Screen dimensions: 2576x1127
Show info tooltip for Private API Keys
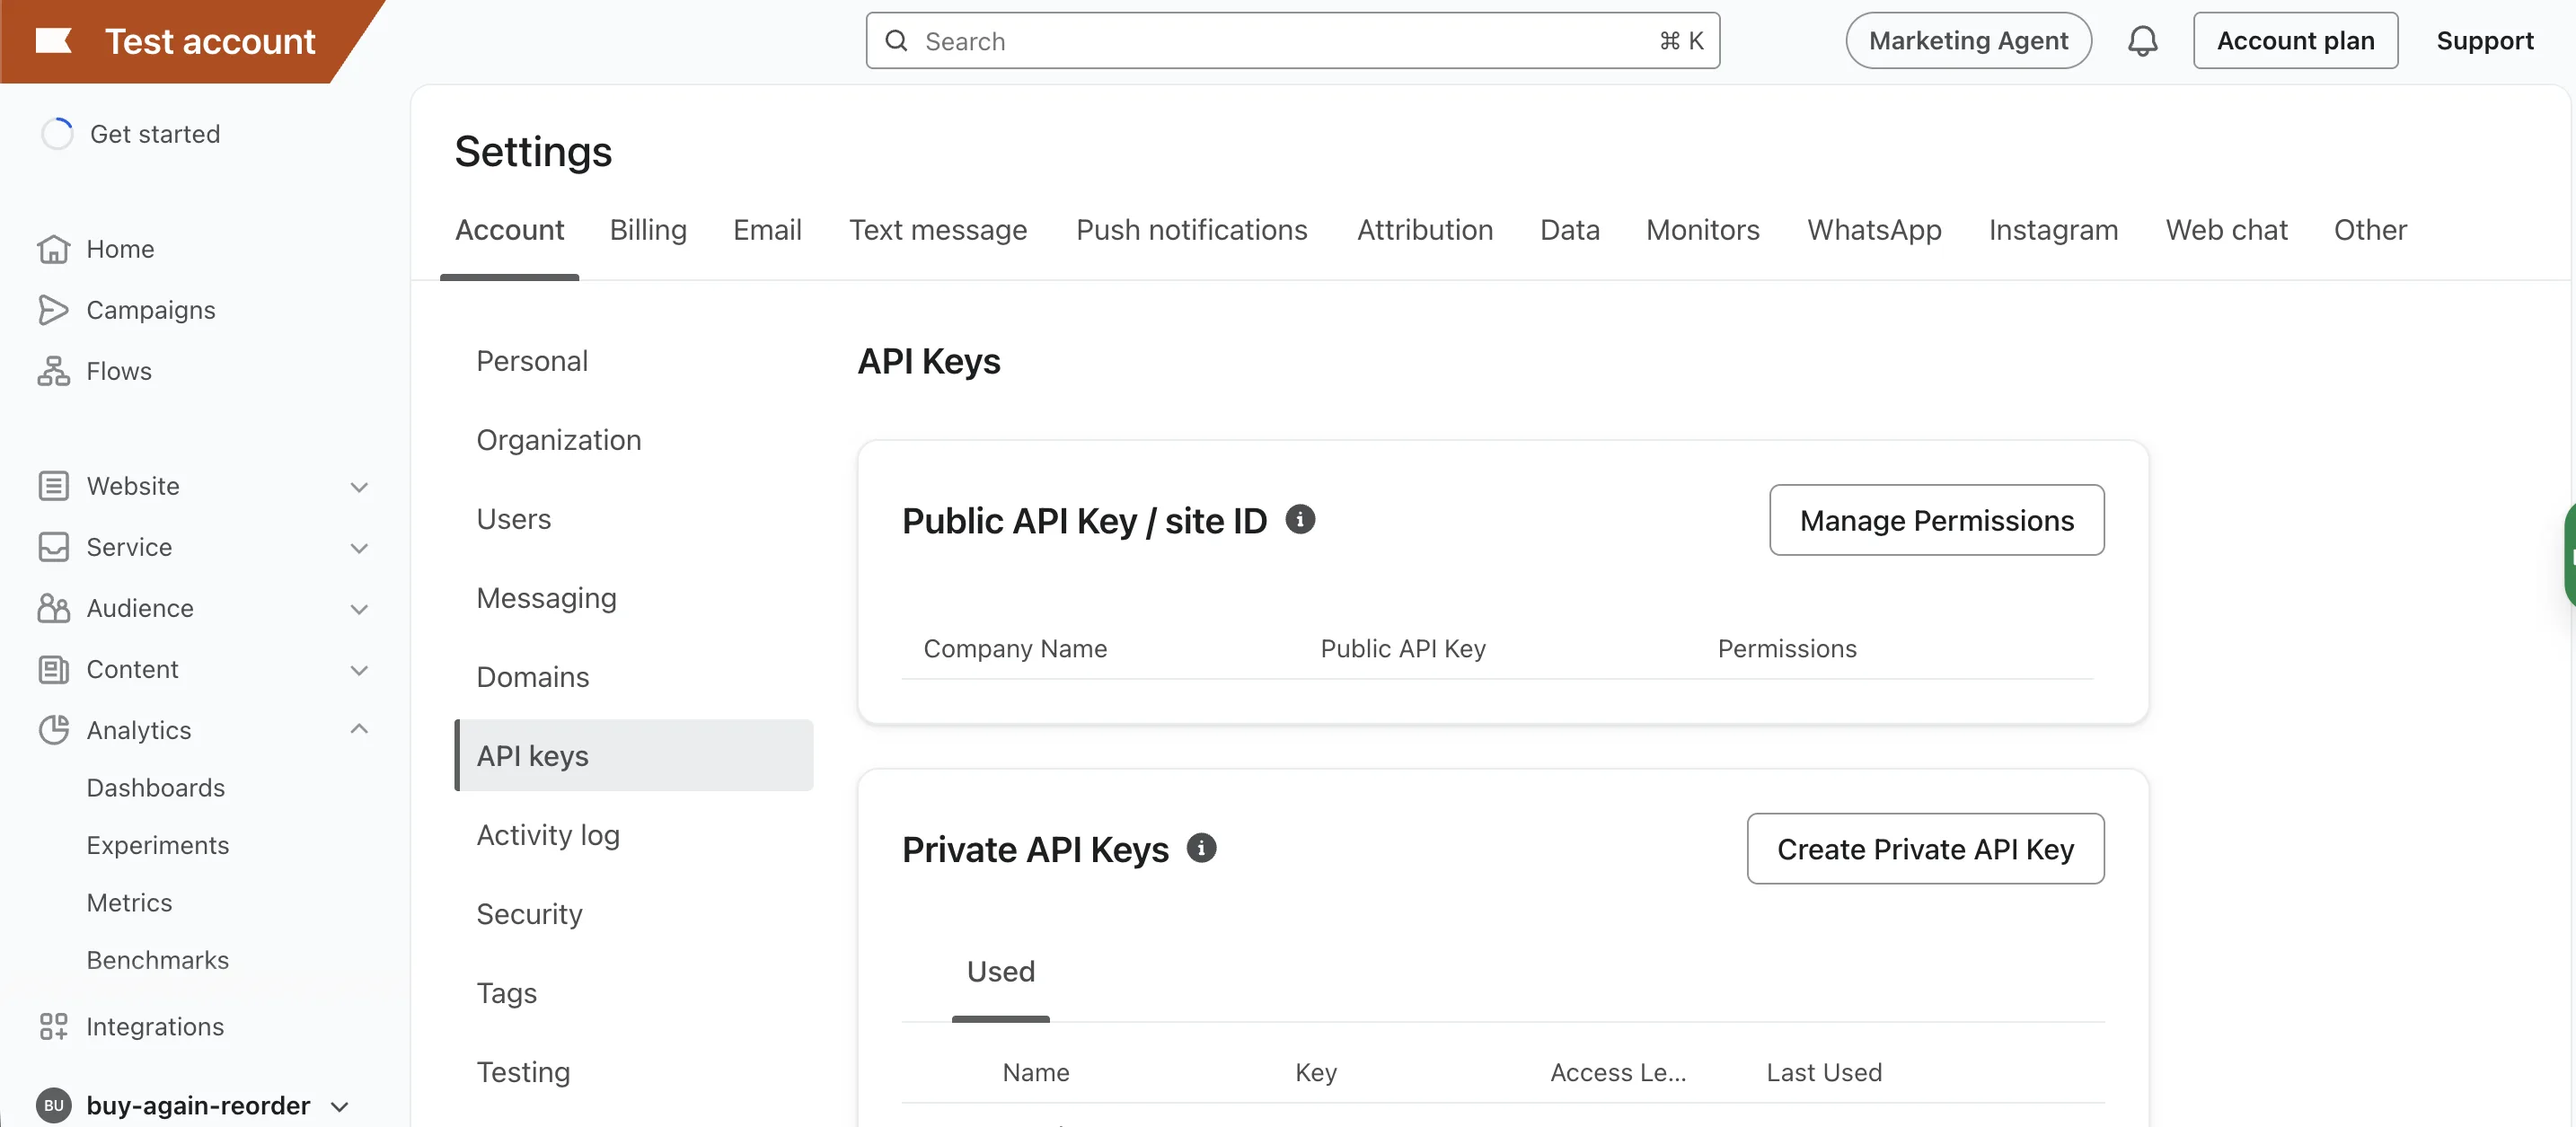coord(1201,848)
